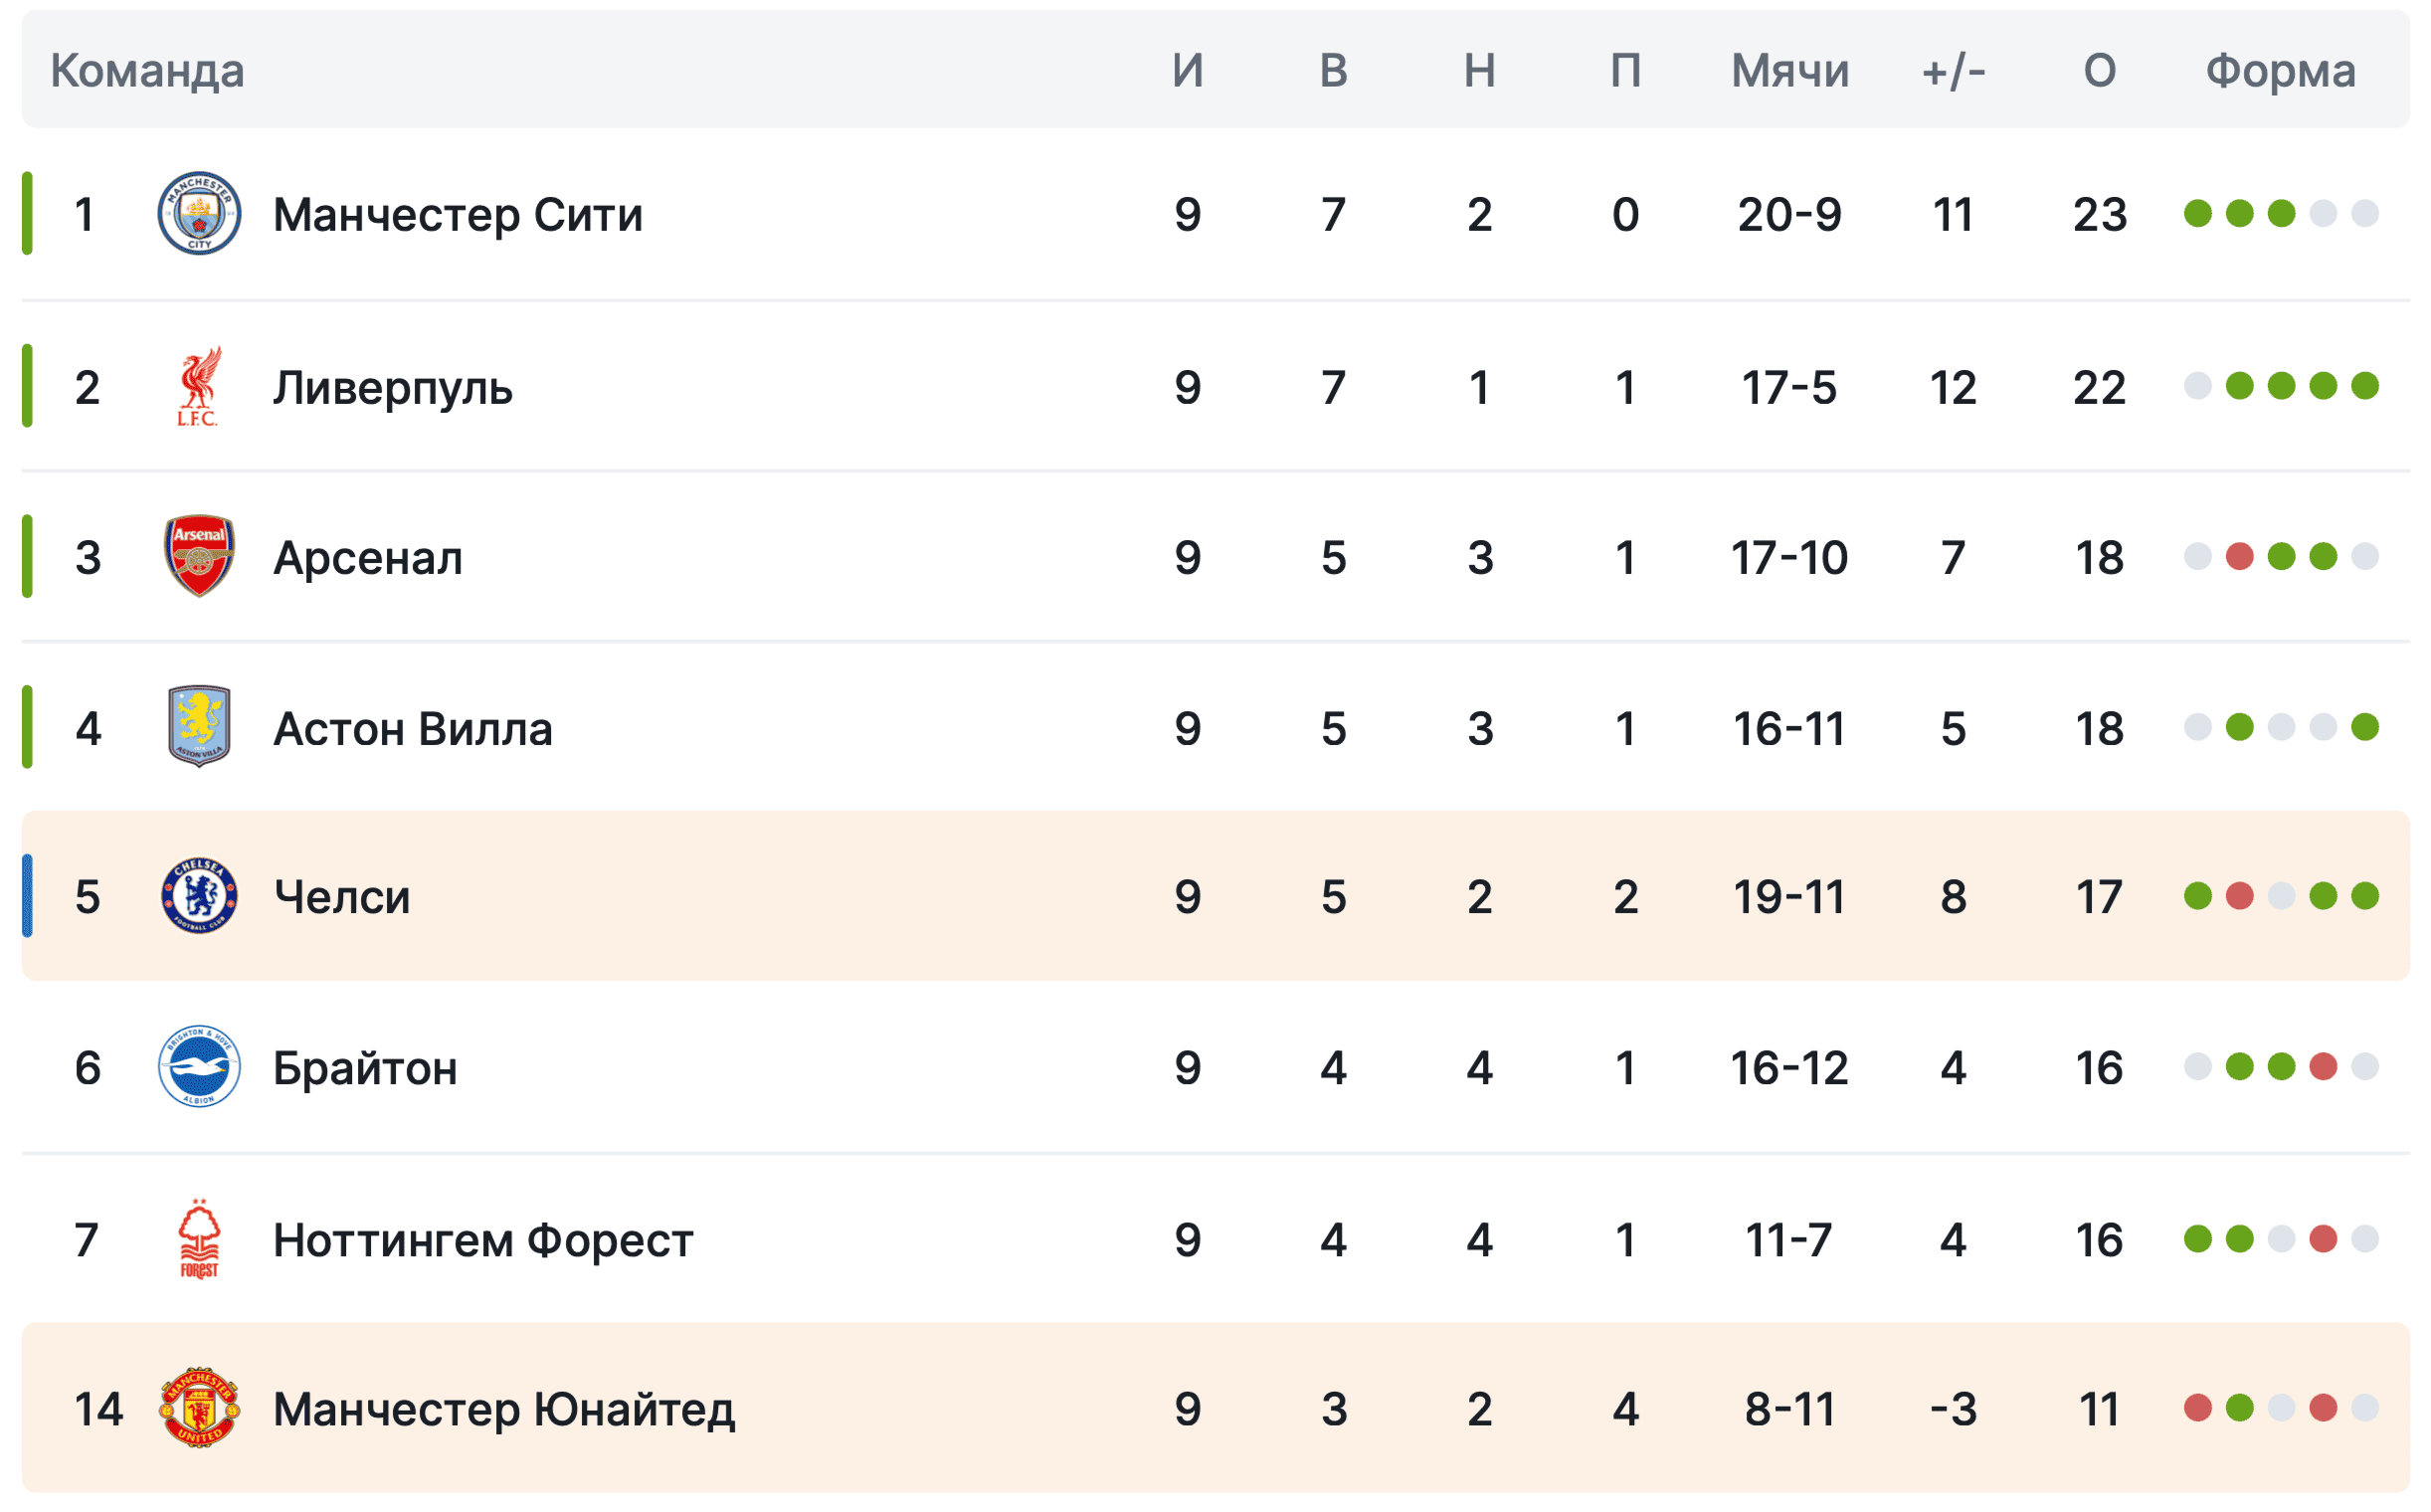Screen dimensions: 2431x1512
Task: Click Chelsea's red loss form dot
Action: point(2239,897)
